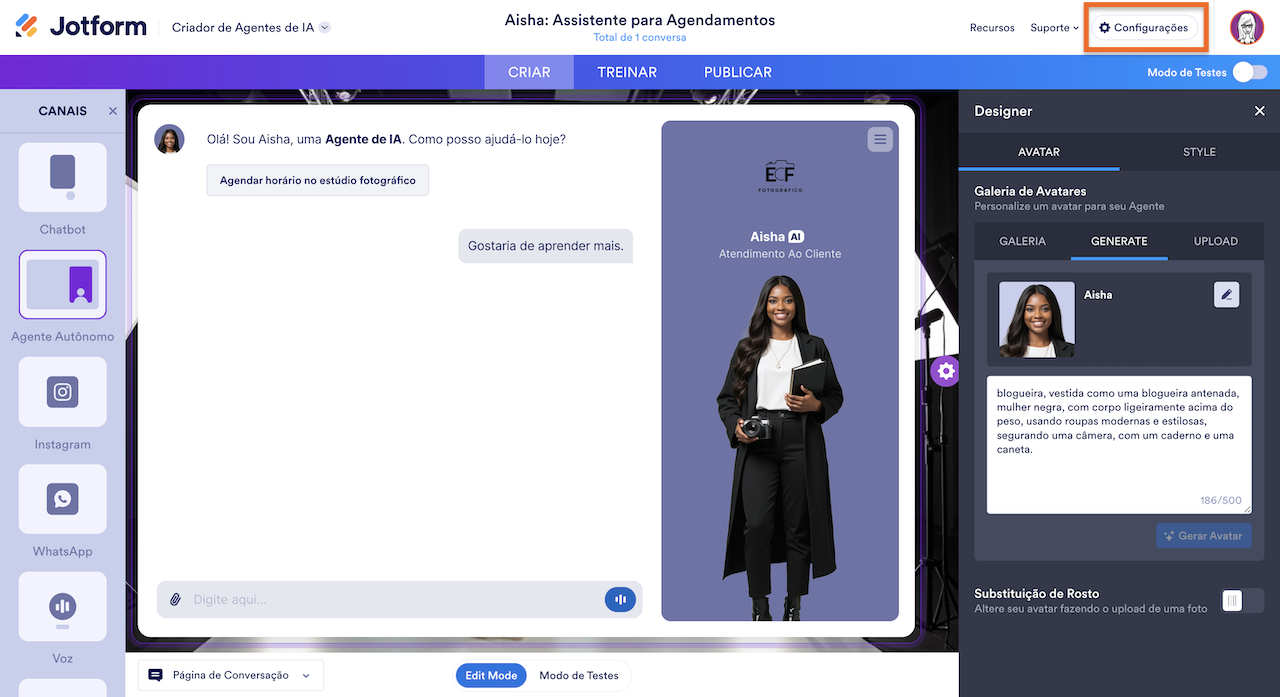This screenshot has height=697, width=1280.
Task: Click the 186/500 character counter
Action: (x=1221, y=501)
